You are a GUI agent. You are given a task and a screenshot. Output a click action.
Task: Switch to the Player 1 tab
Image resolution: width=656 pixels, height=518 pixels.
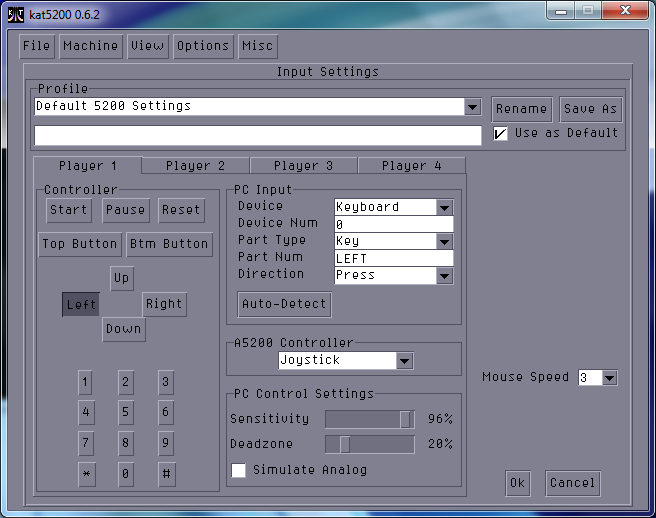coord(87,166)
